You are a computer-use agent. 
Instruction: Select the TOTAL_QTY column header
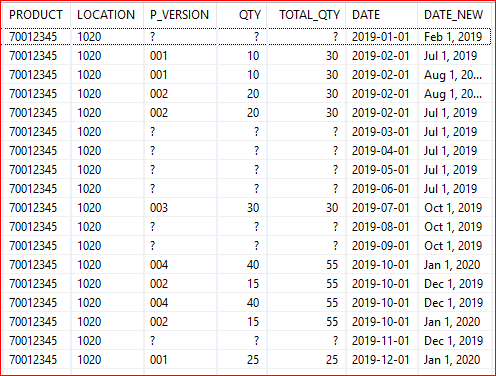coord(307,15)
